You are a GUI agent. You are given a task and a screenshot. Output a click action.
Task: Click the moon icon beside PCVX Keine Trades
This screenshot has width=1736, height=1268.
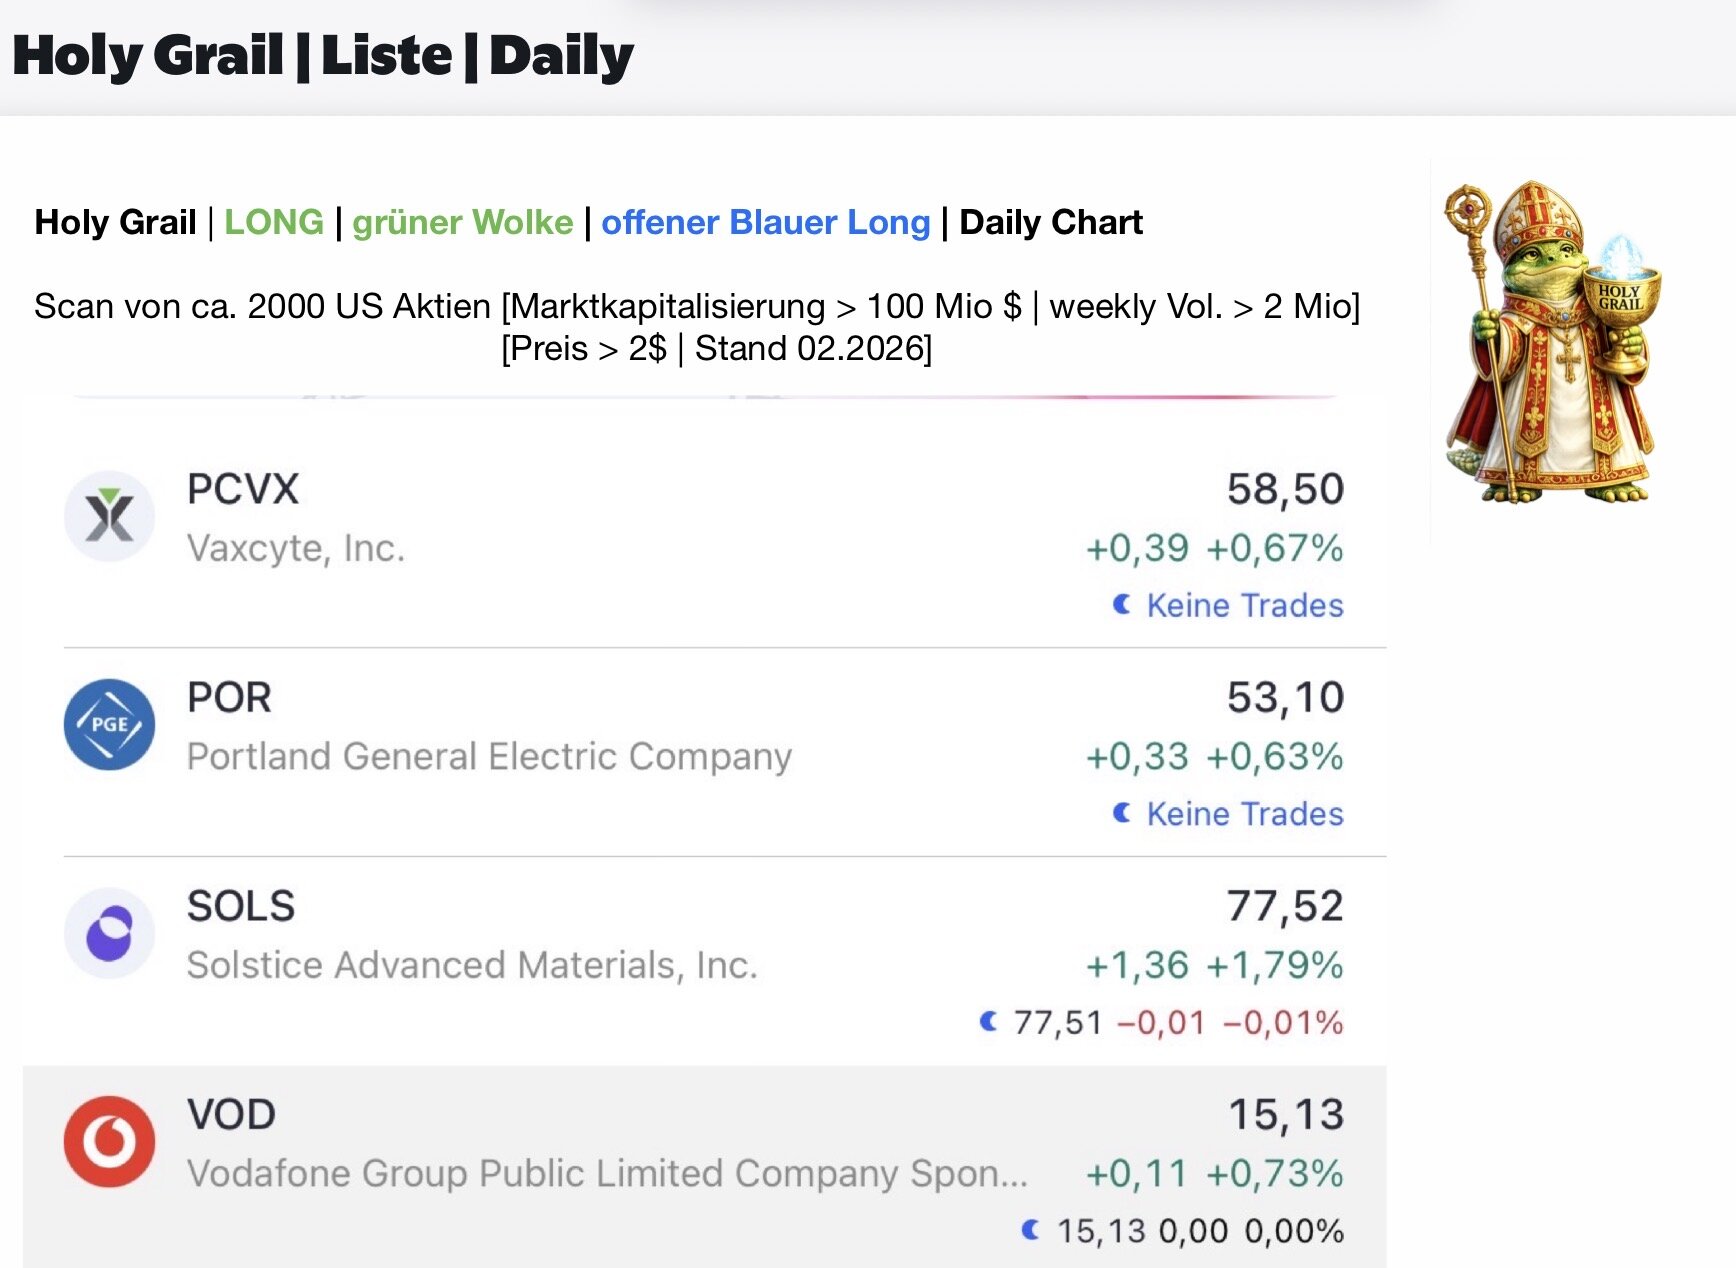tap(1122, 604)
